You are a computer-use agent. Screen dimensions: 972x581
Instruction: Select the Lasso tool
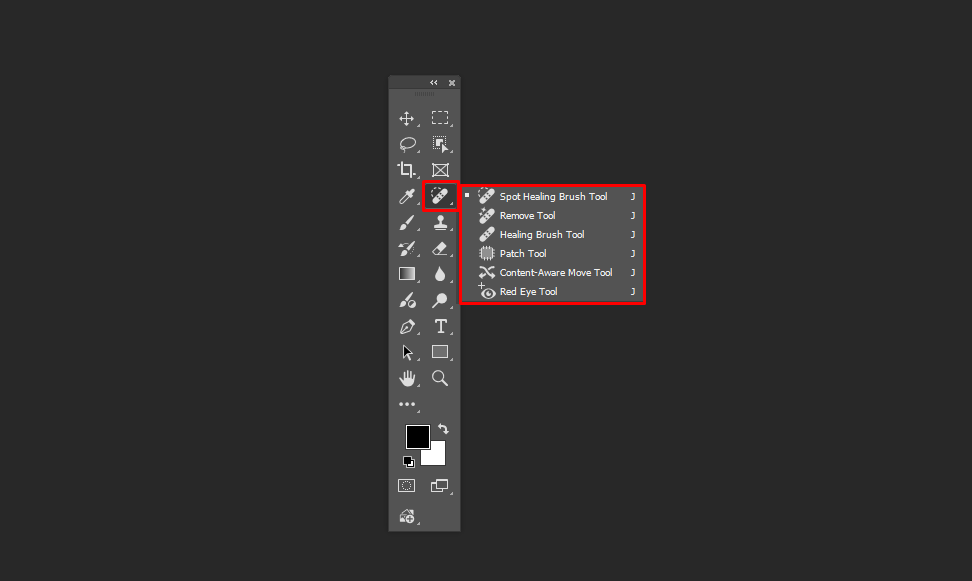point(407,144)
